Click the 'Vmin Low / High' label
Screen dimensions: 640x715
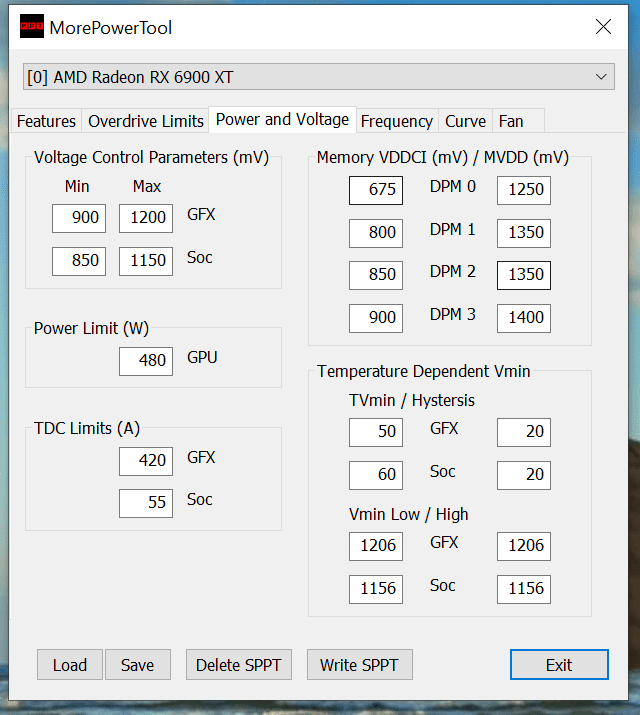click(x=408, y=515)
